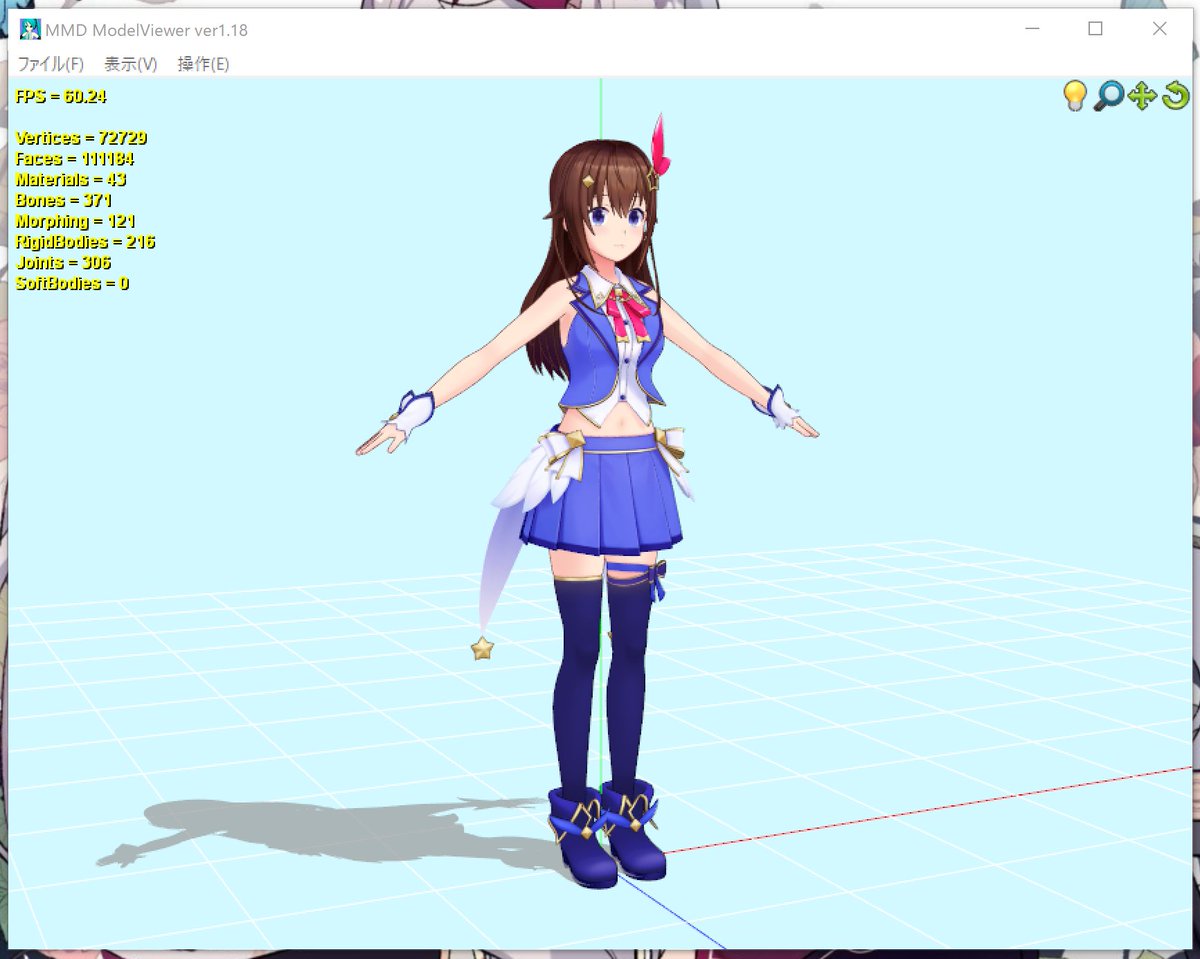Select the green four-arrow move icon
1200x959 pixels.
tap(1142, 96)
